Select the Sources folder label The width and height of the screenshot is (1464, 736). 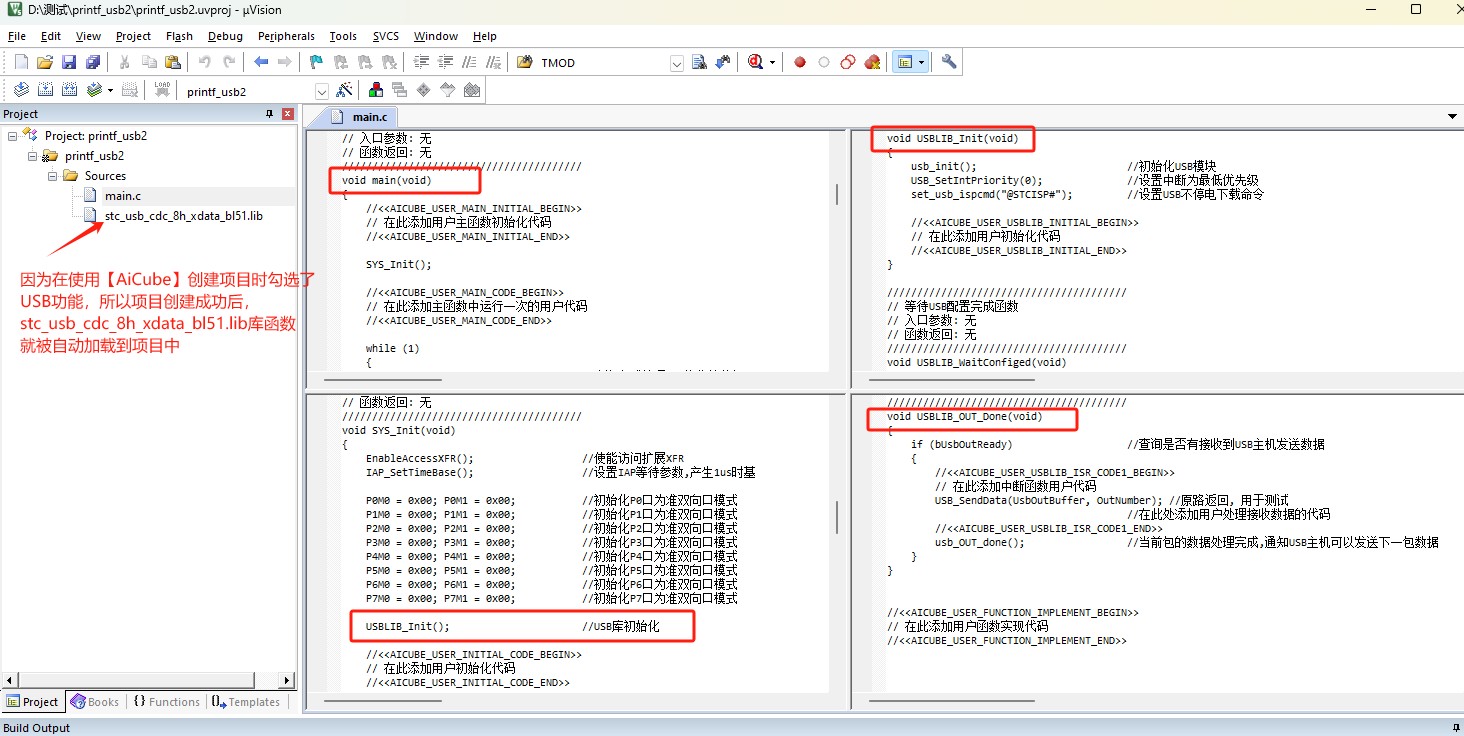(x=105, y=175)
